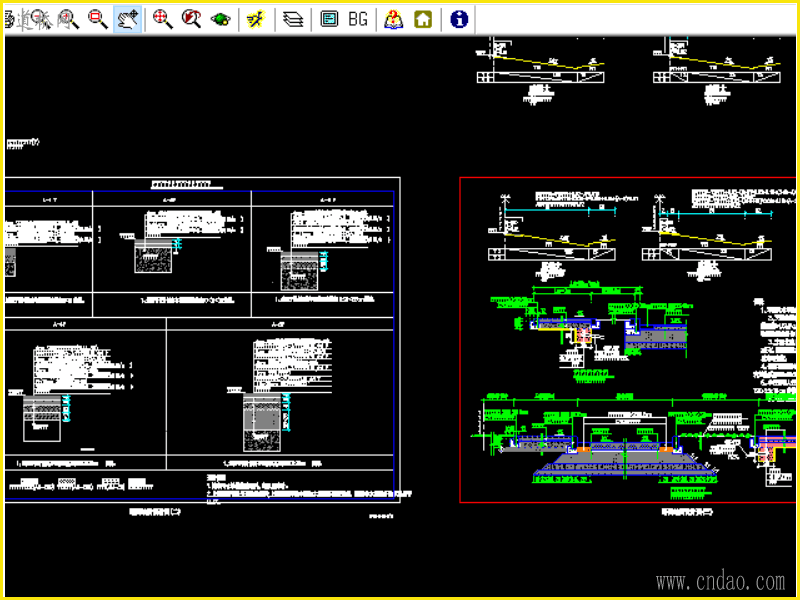Open the help book with question mark
Image resolution: width=800 pixels, height=600 pixels.
394,19
